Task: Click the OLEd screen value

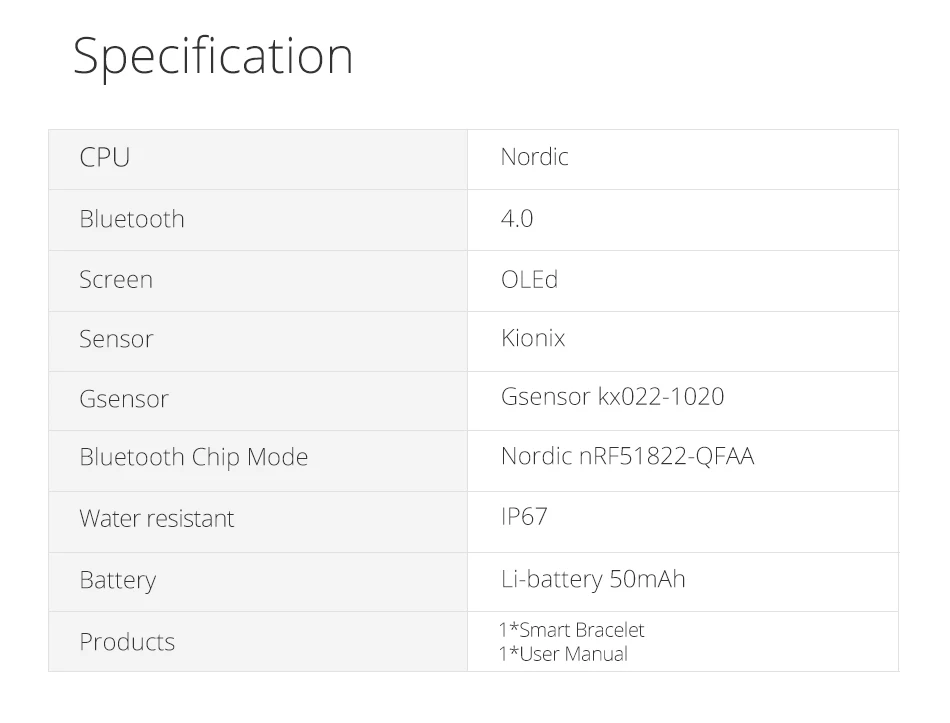Action: (x=529, y=279)
